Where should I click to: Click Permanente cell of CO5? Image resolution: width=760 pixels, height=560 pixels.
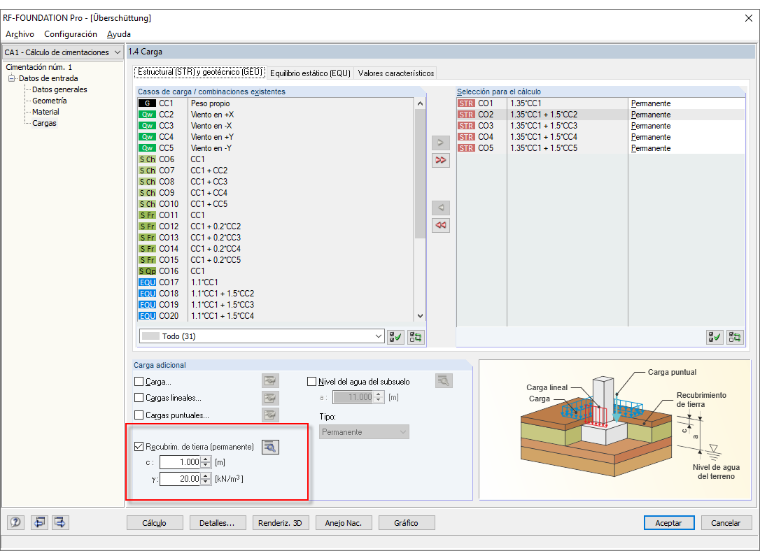pyautogui.click(x=687, y=148)
